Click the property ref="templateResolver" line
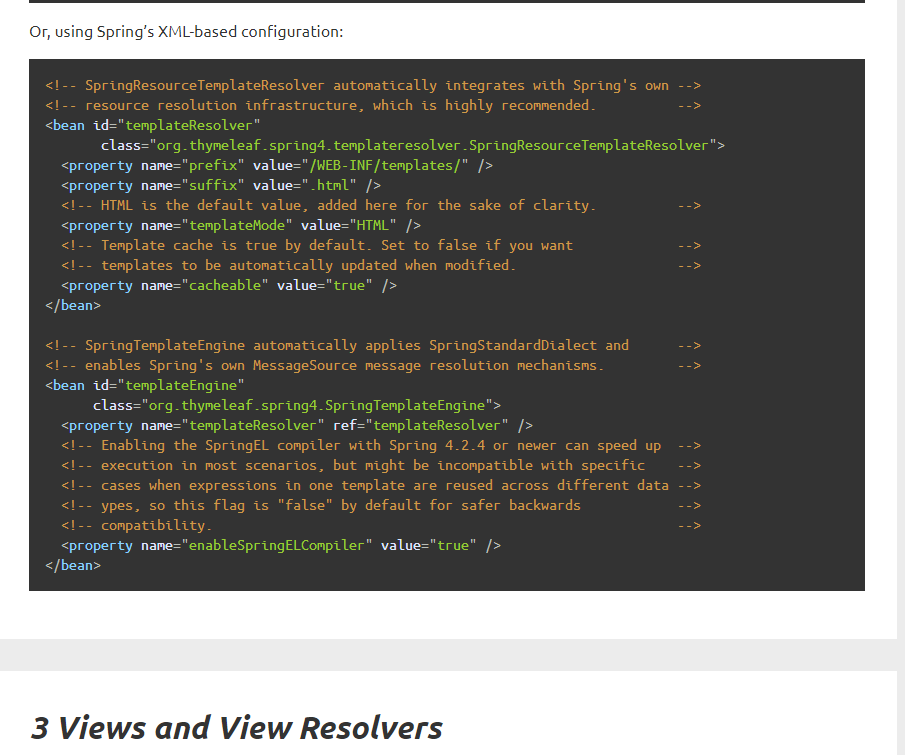The width and height of the screenshot is (905, 755). pyautogui.click(x=297, y=425)
